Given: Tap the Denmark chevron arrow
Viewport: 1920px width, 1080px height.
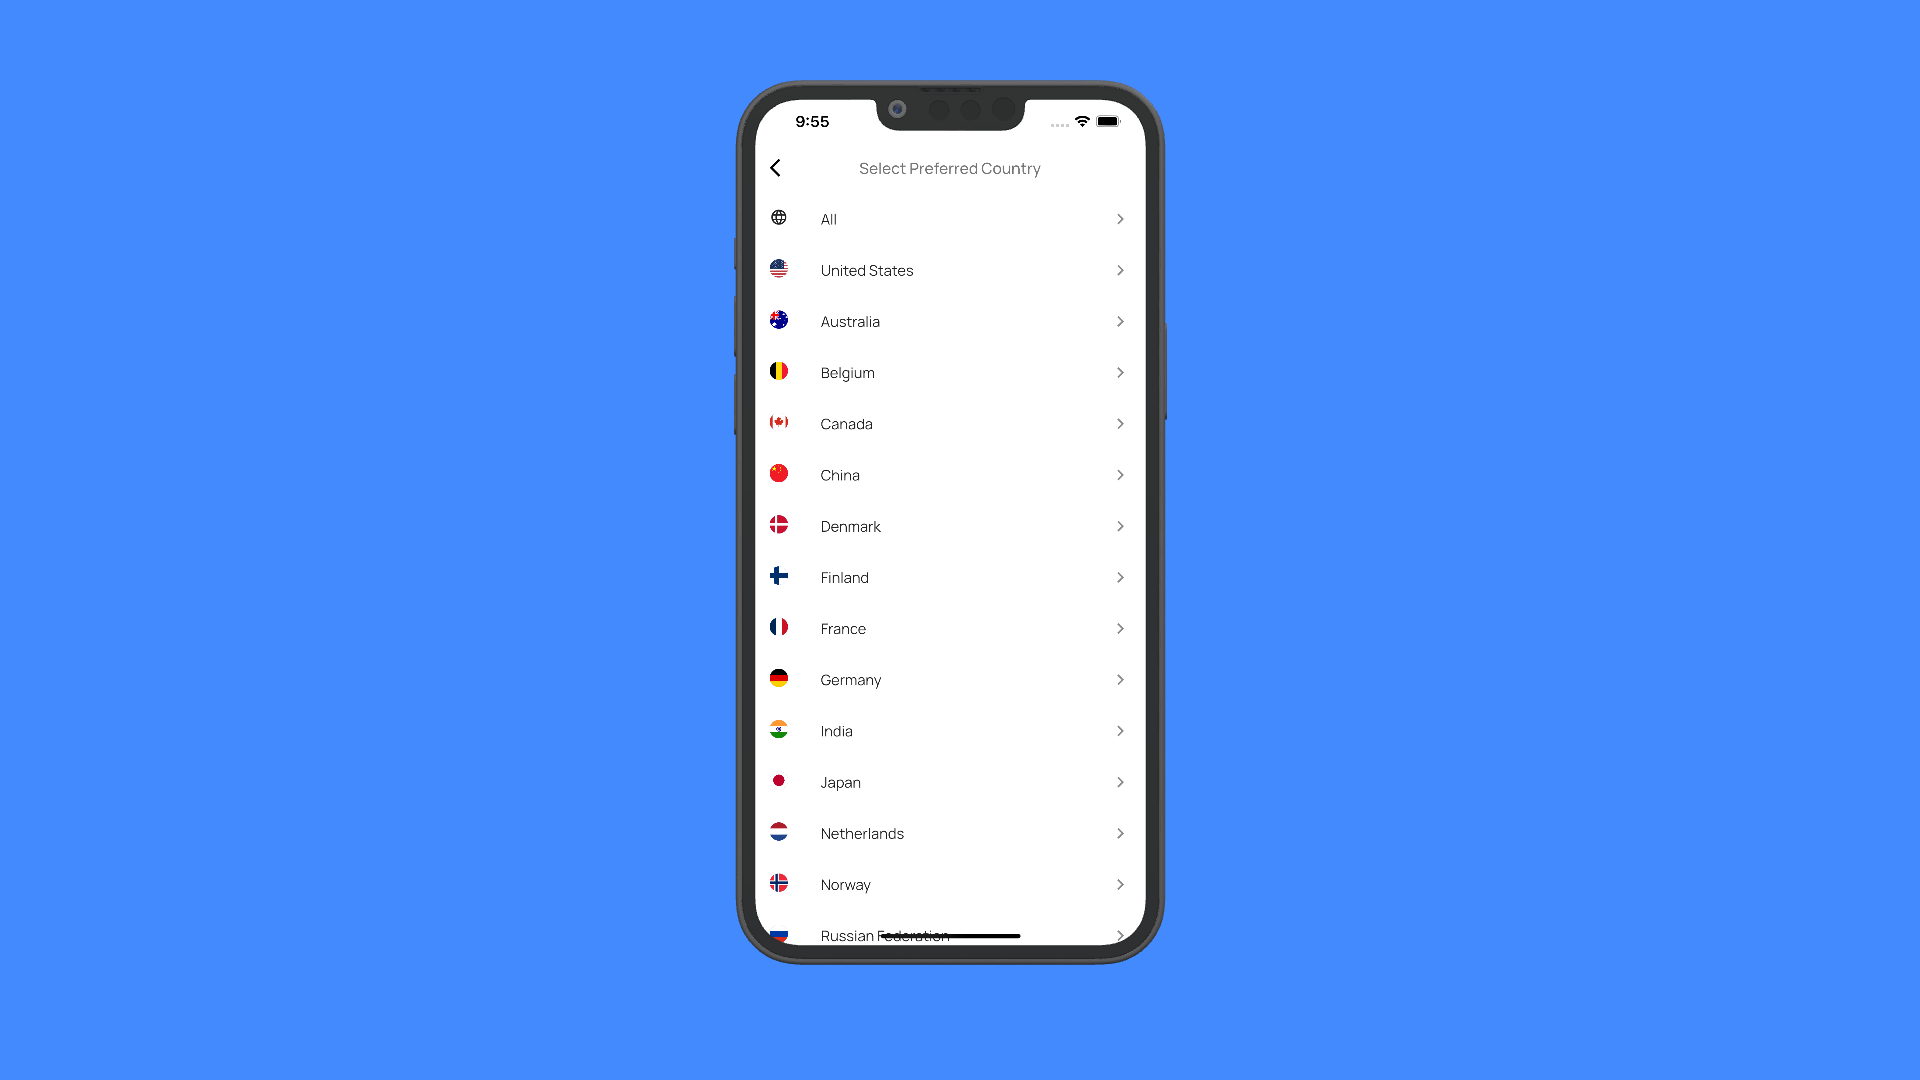Looking at the screenshot, I should coord(1120,526).
